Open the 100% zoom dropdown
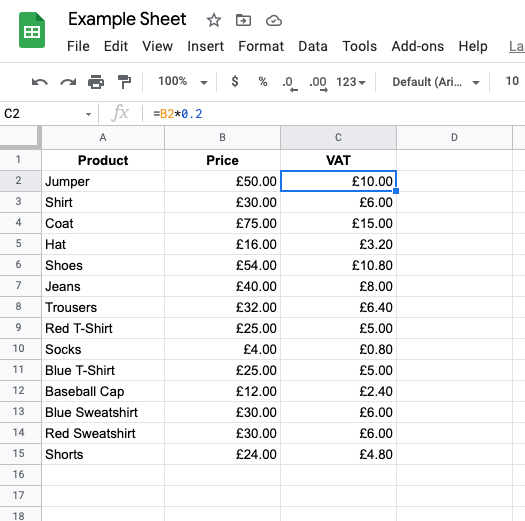The height and width of the screenshot is (521, 525). 182,81
